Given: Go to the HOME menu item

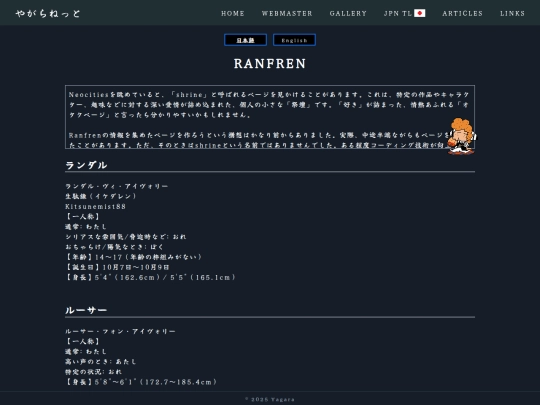Looking at the screenshot, I should click(233, 13).
